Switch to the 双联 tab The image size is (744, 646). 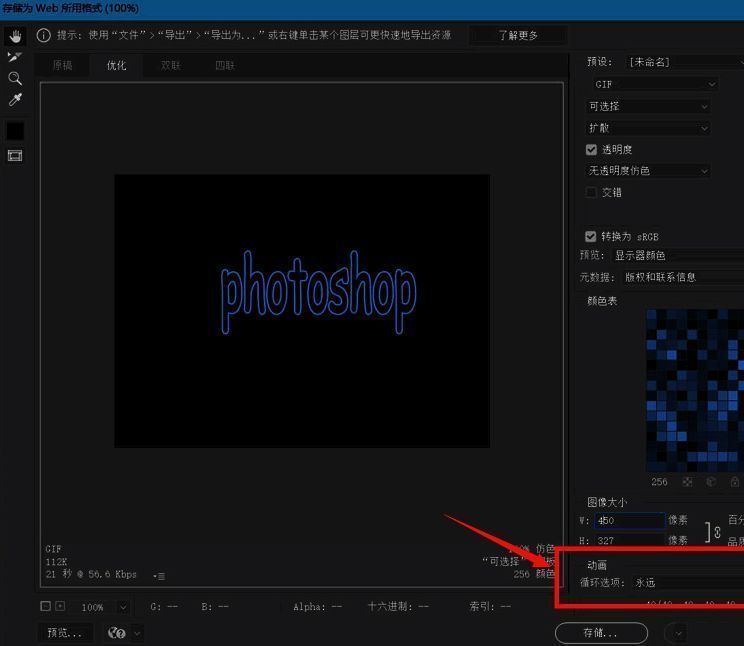click(x=170, y=66)
